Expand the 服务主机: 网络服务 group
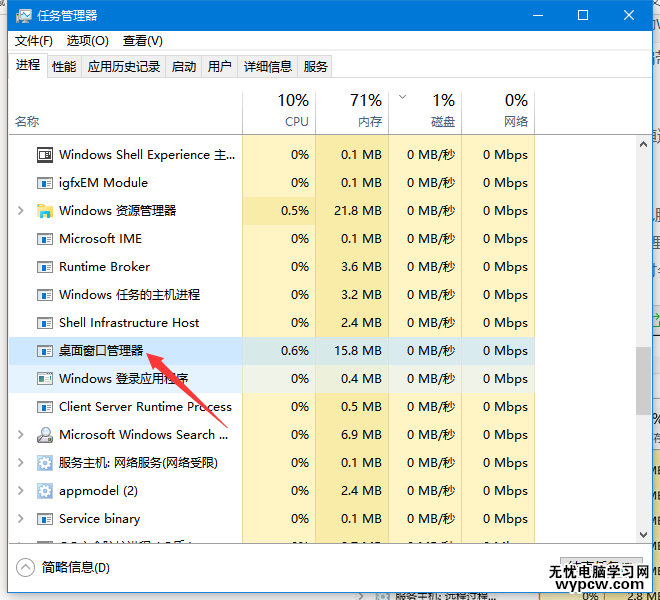Image resolution: width=660 pixels, height=600 pixels. point(20,463)
